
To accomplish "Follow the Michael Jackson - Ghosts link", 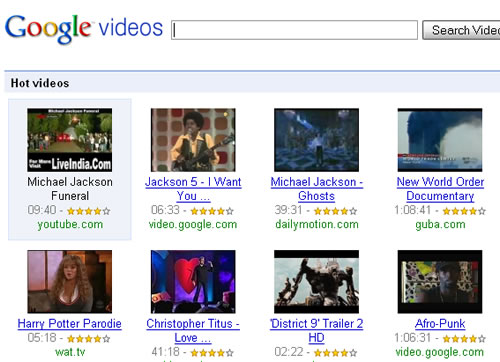I will point(316,189).
